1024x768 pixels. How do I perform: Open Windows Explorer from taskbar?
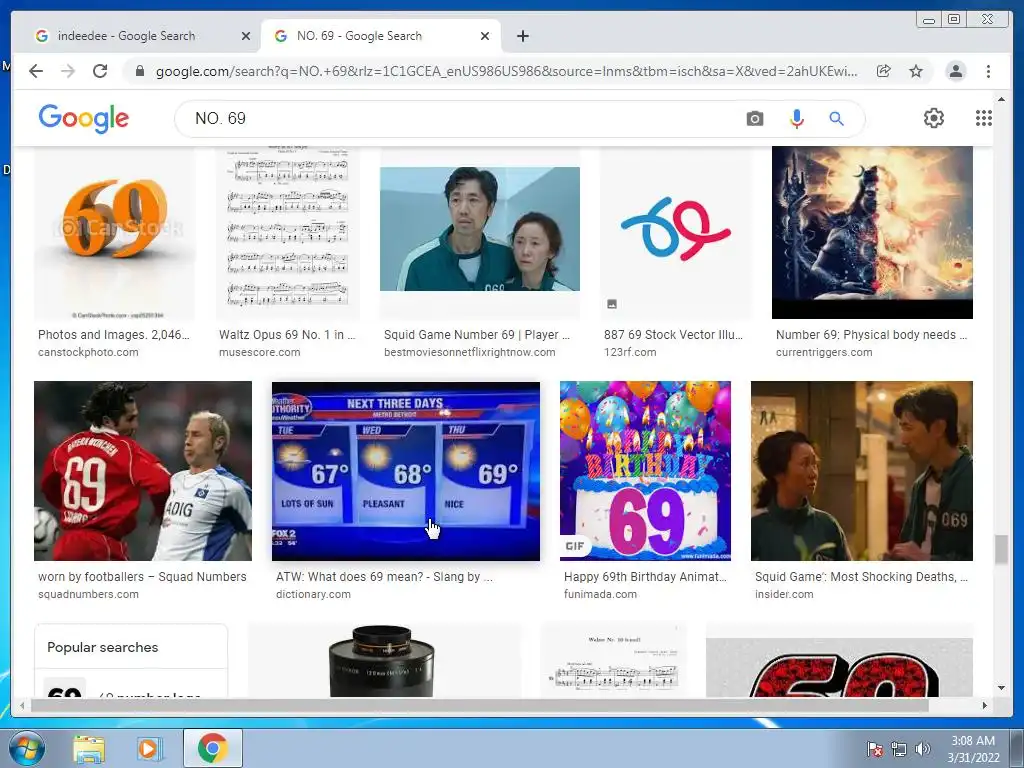tap(89, 748)
